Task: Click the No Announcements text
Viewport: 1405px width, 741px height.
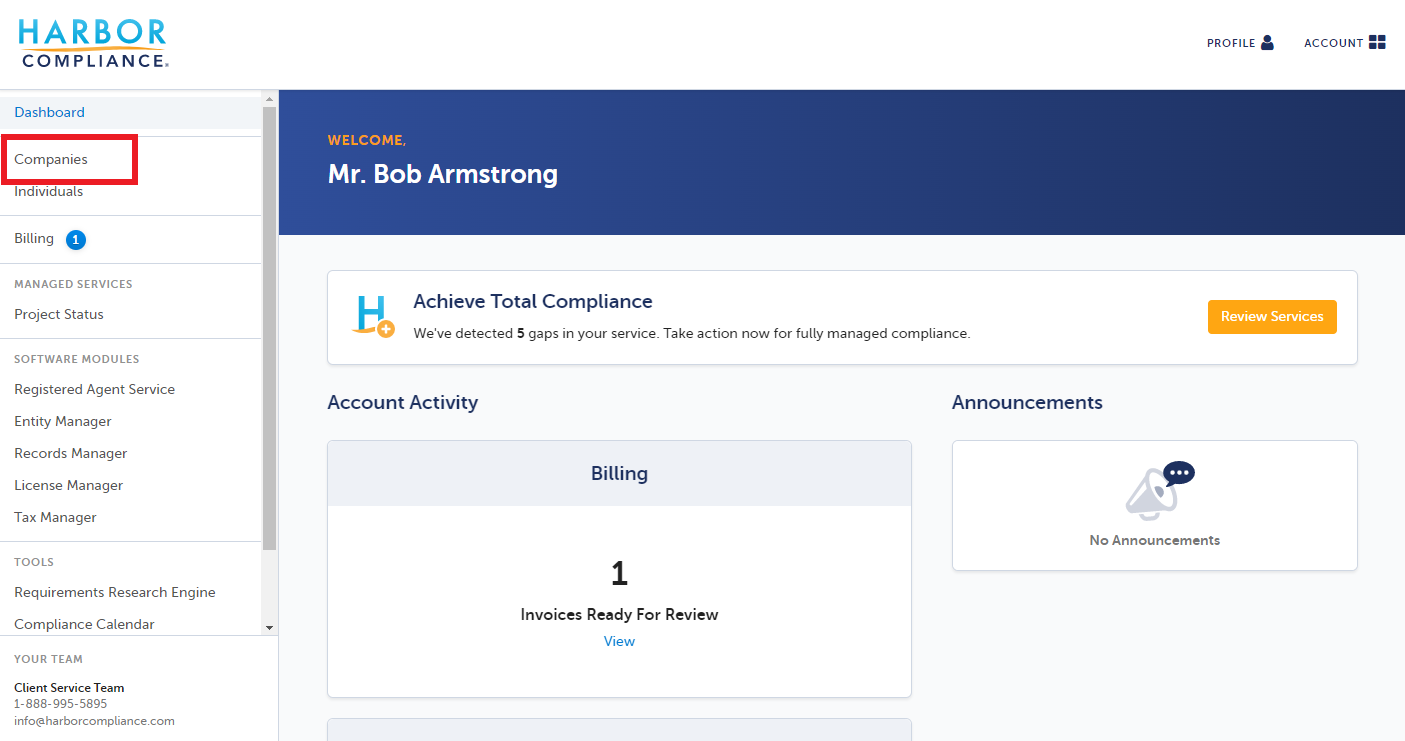Action: pyautogui.click(x=1155, y=540)
